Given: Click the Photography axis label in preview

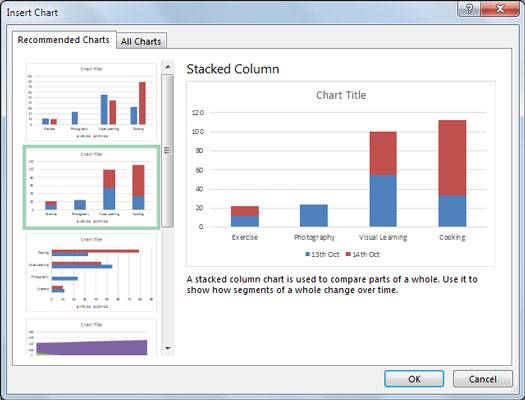Looking at the screenshot, I should coord(314,237).
